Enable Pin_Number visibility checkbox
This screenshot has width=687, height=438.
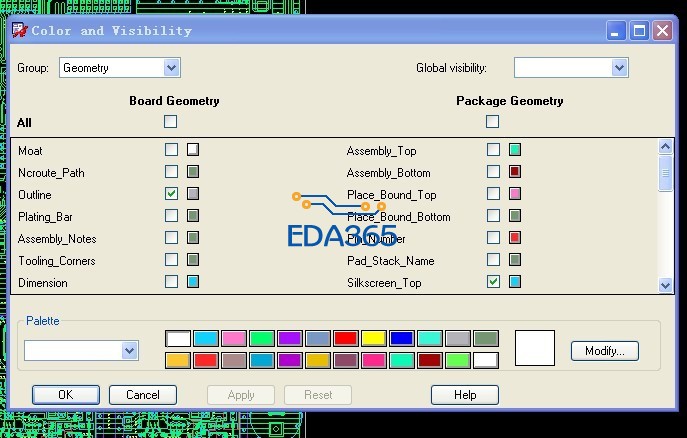pyautogui.click(x=493, y=237)
